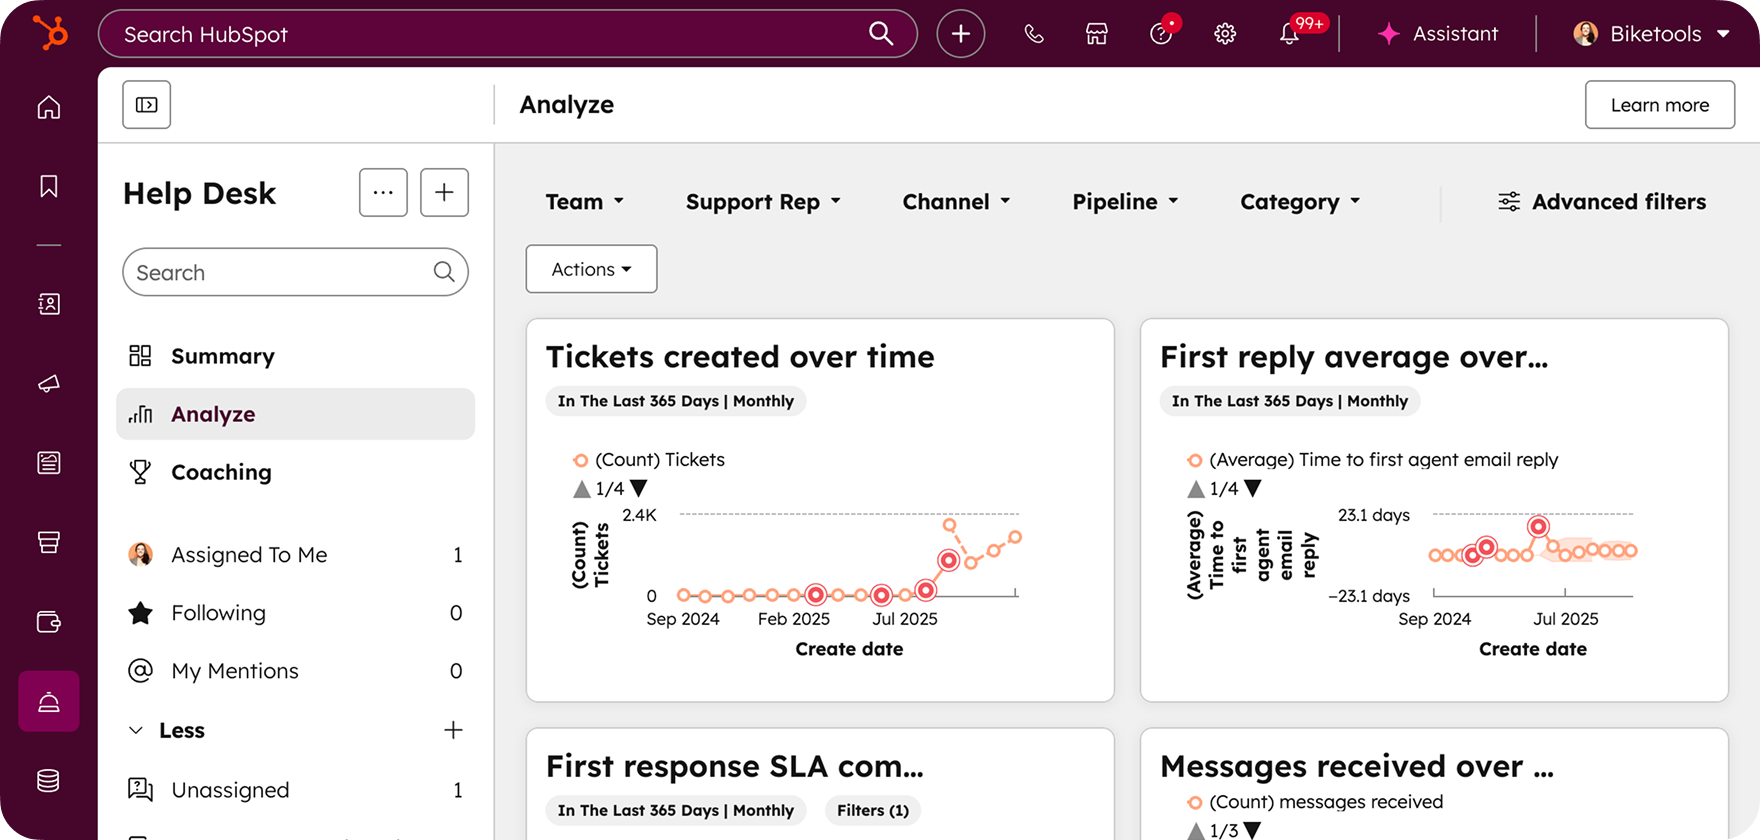The height and width of the screenshot is (840, 1760).
Task: Click the Tickets created over time title
Action: pyautogui.click(x=740, y=357)
